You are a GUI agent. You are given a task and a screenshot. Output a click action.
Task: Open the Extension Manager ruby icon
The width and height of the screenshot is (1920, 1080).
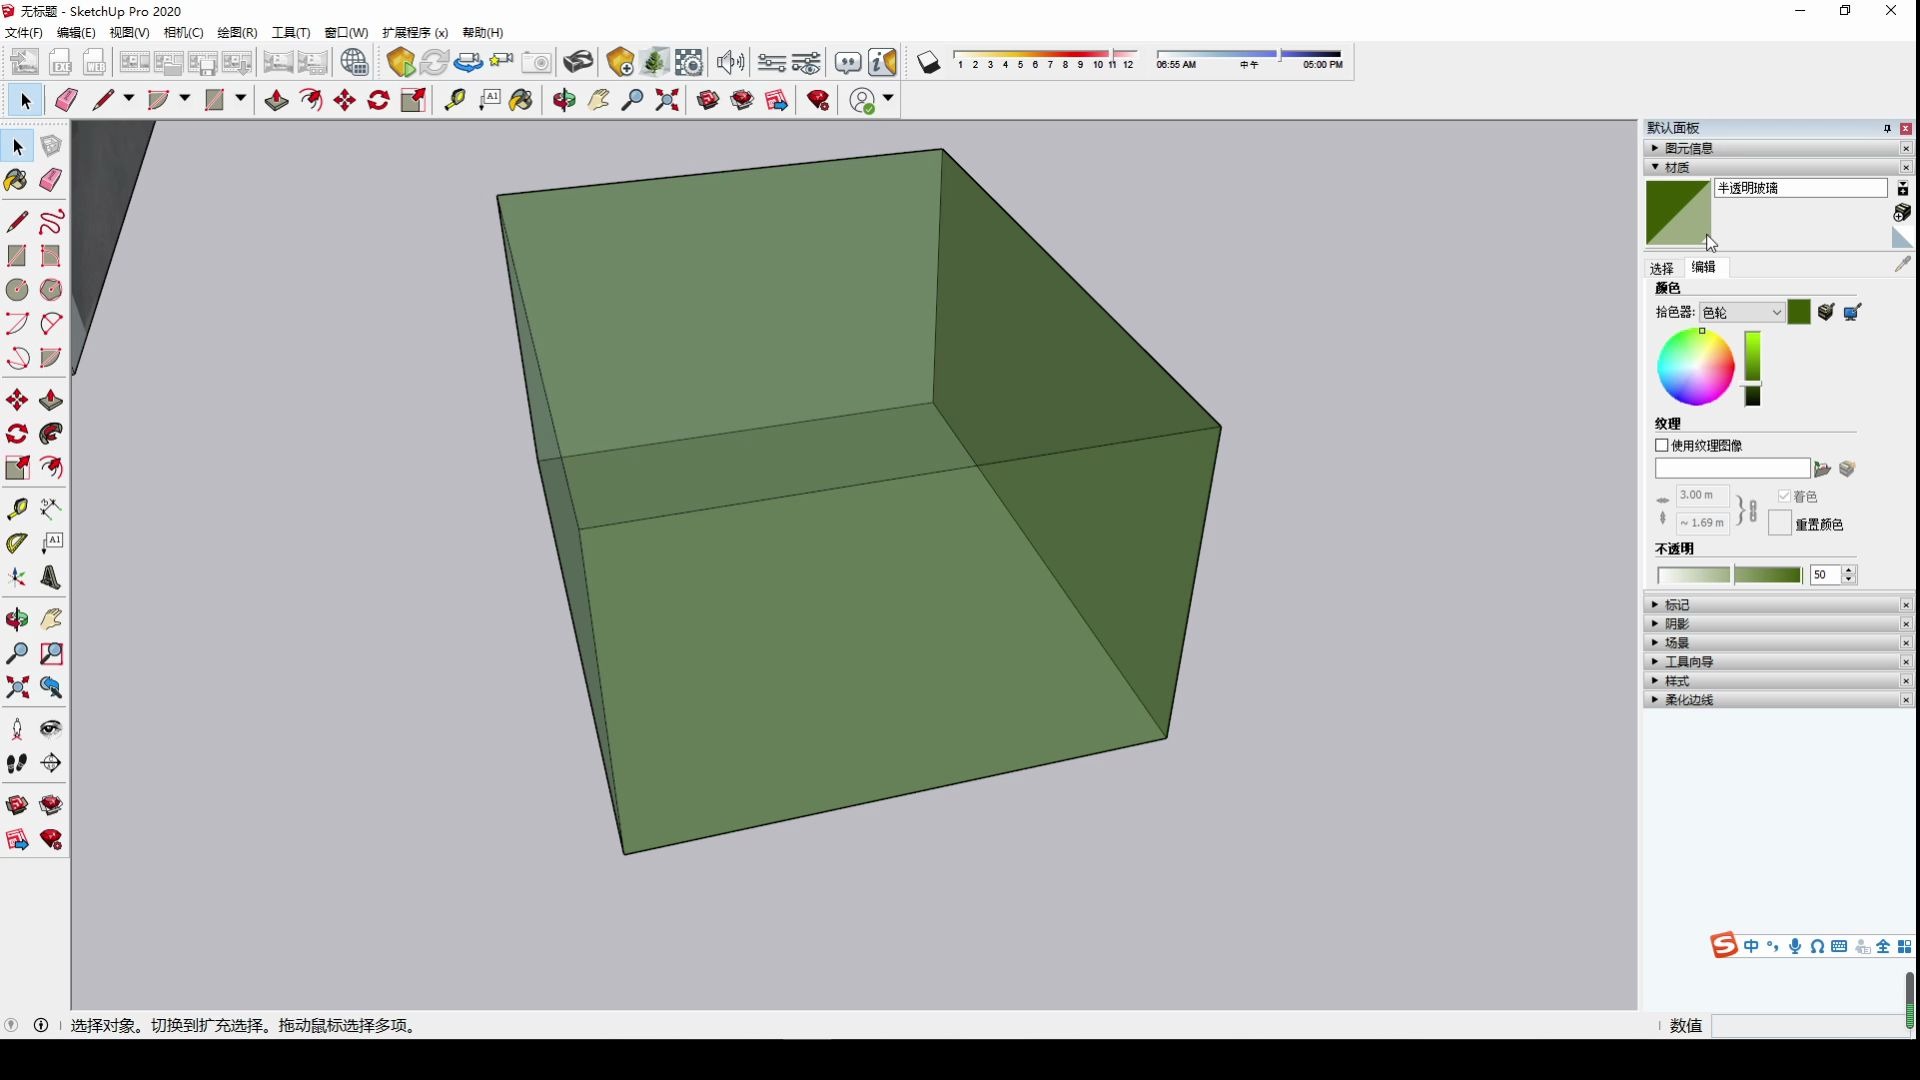(819, 100)
